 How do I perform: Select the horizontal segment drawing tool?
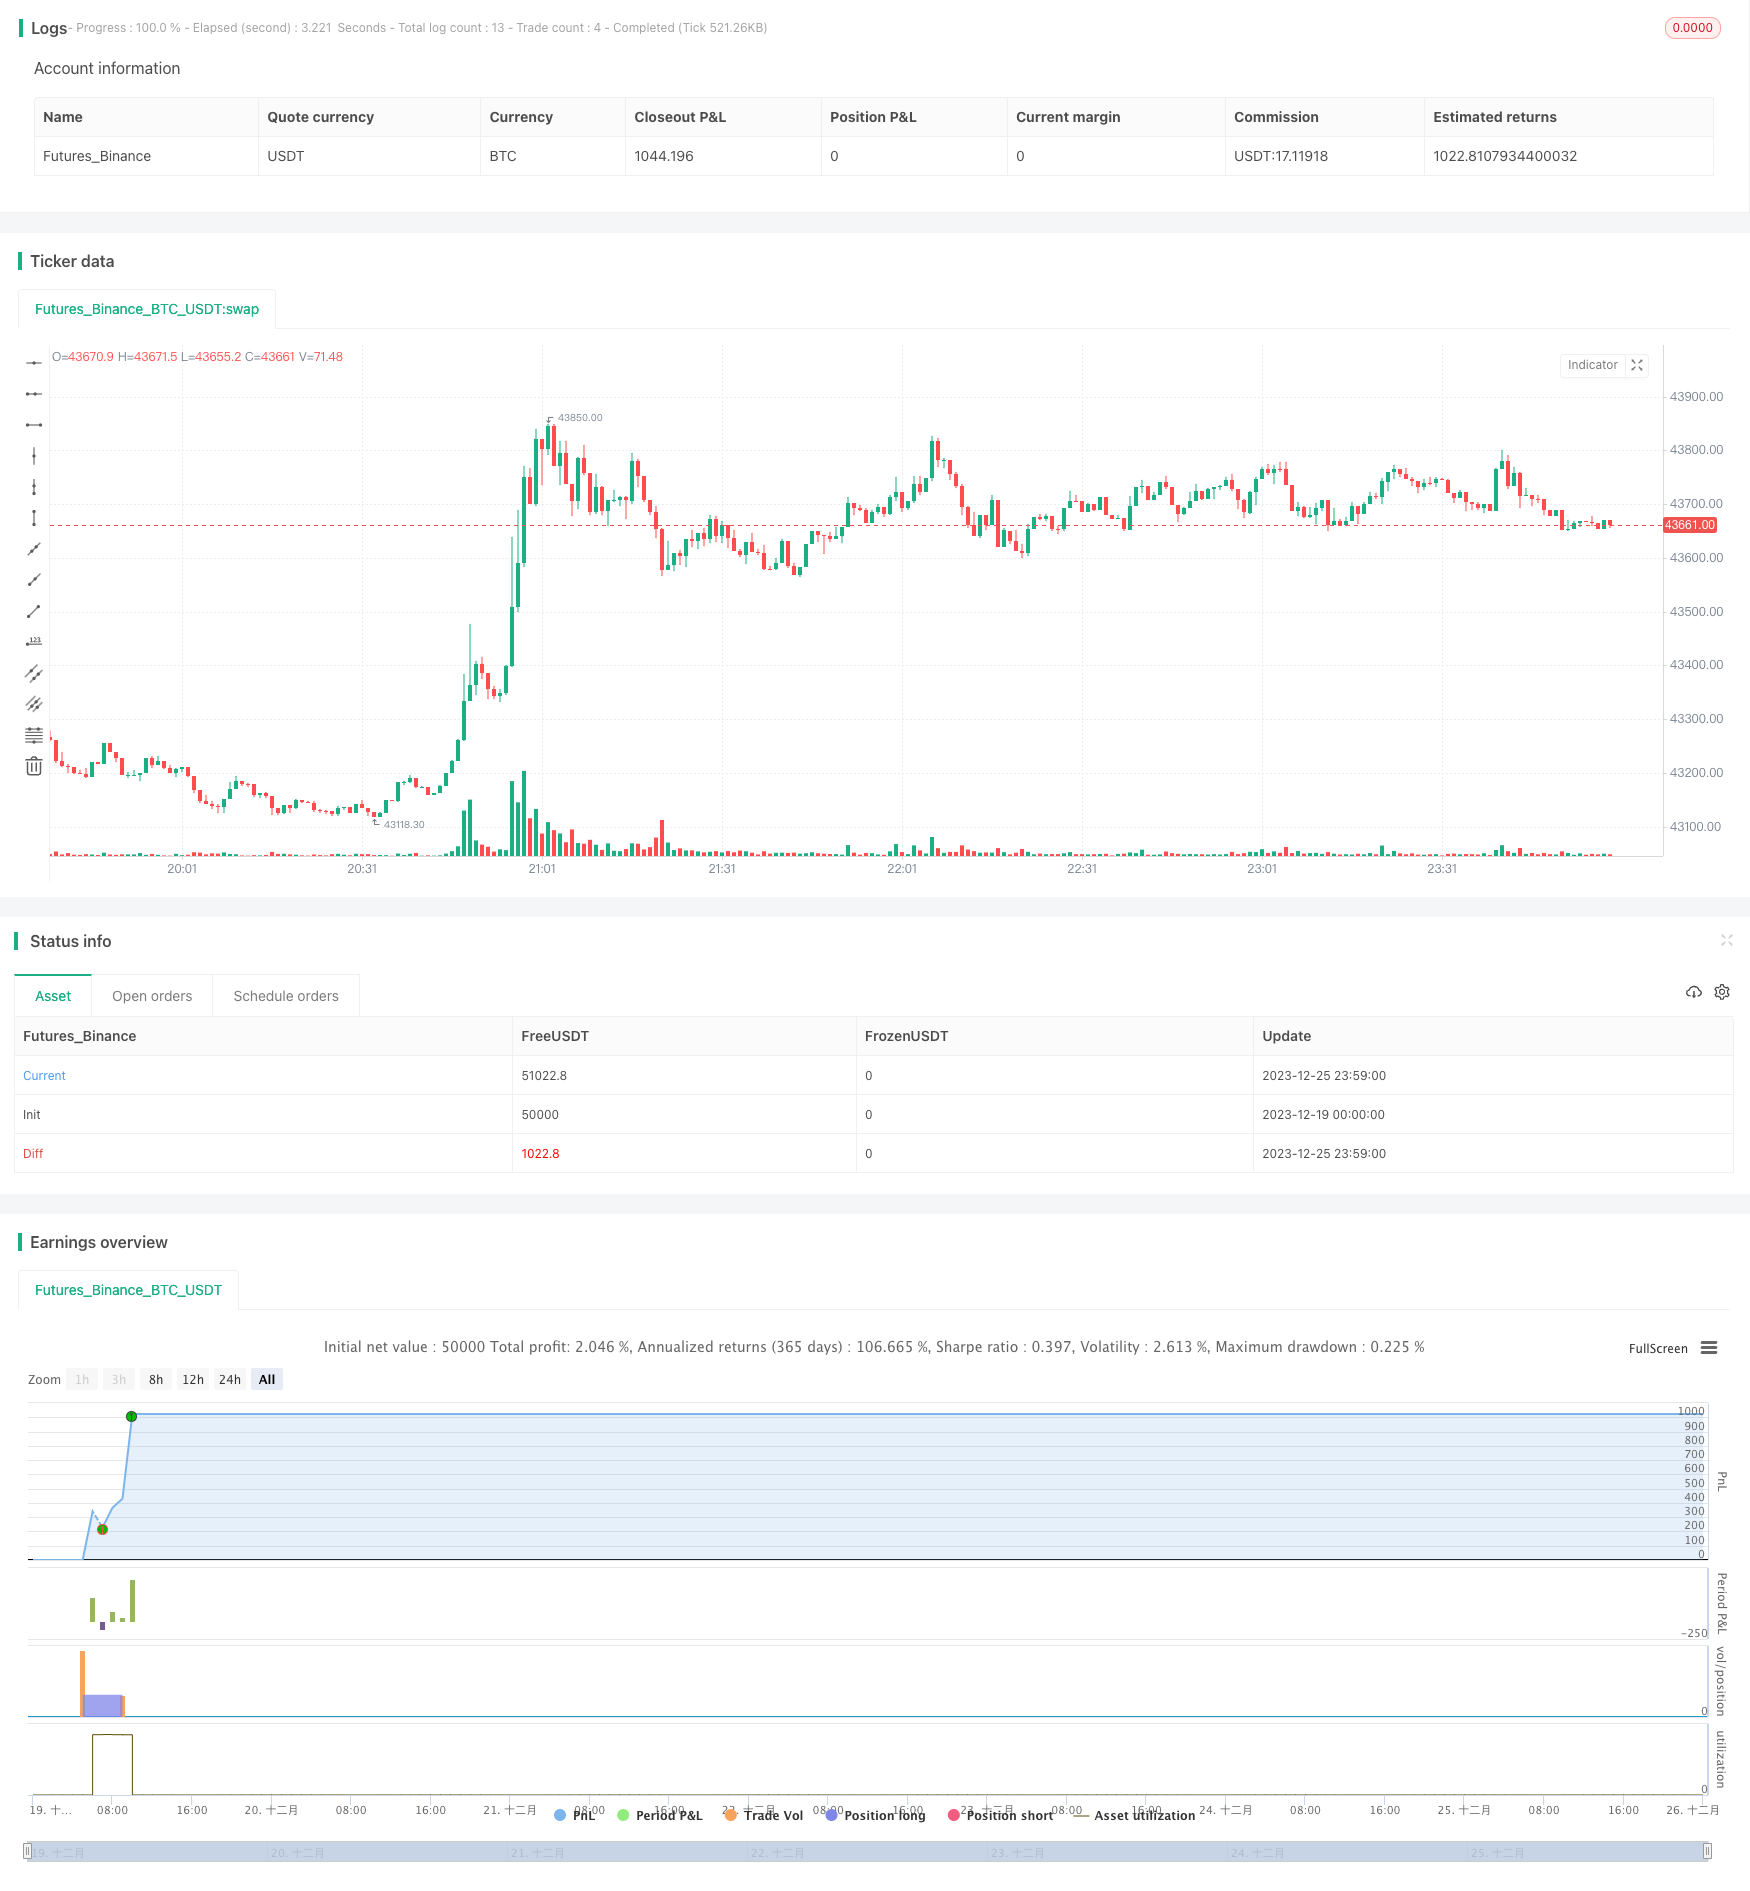point(34,425)
